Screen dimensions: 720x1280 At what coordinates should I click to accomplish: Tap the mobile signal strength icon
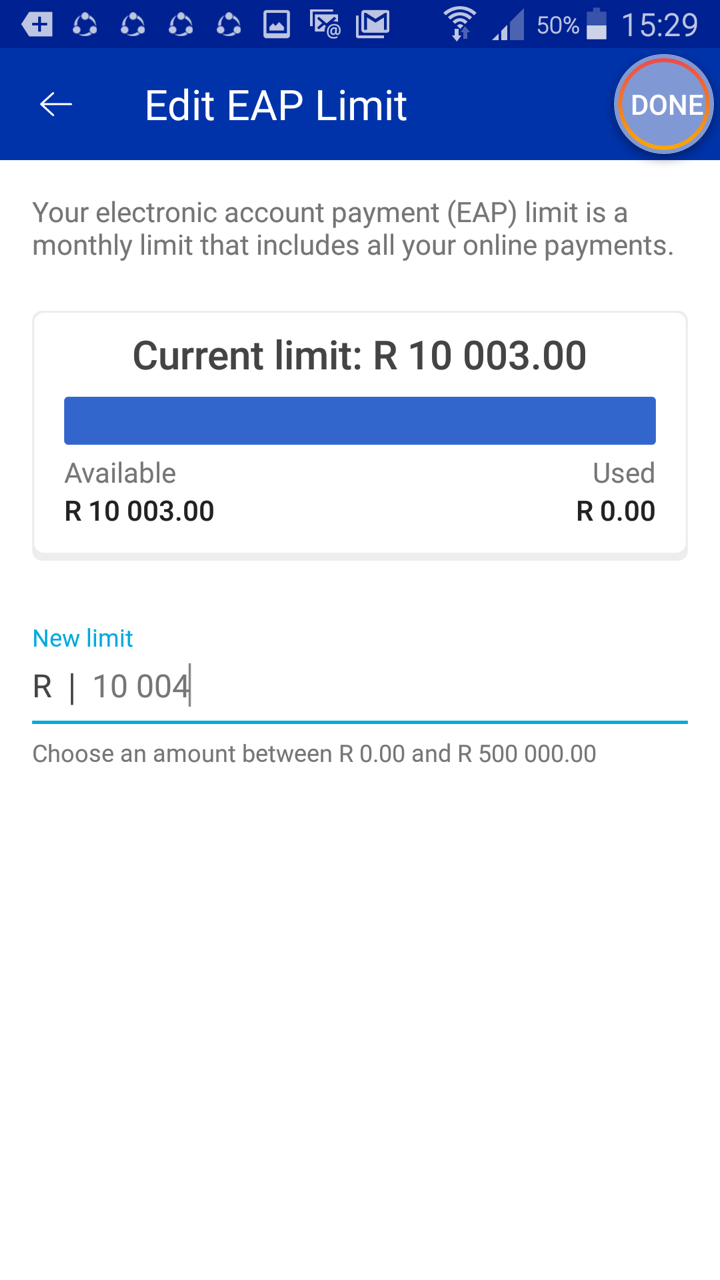click(509, 24)
